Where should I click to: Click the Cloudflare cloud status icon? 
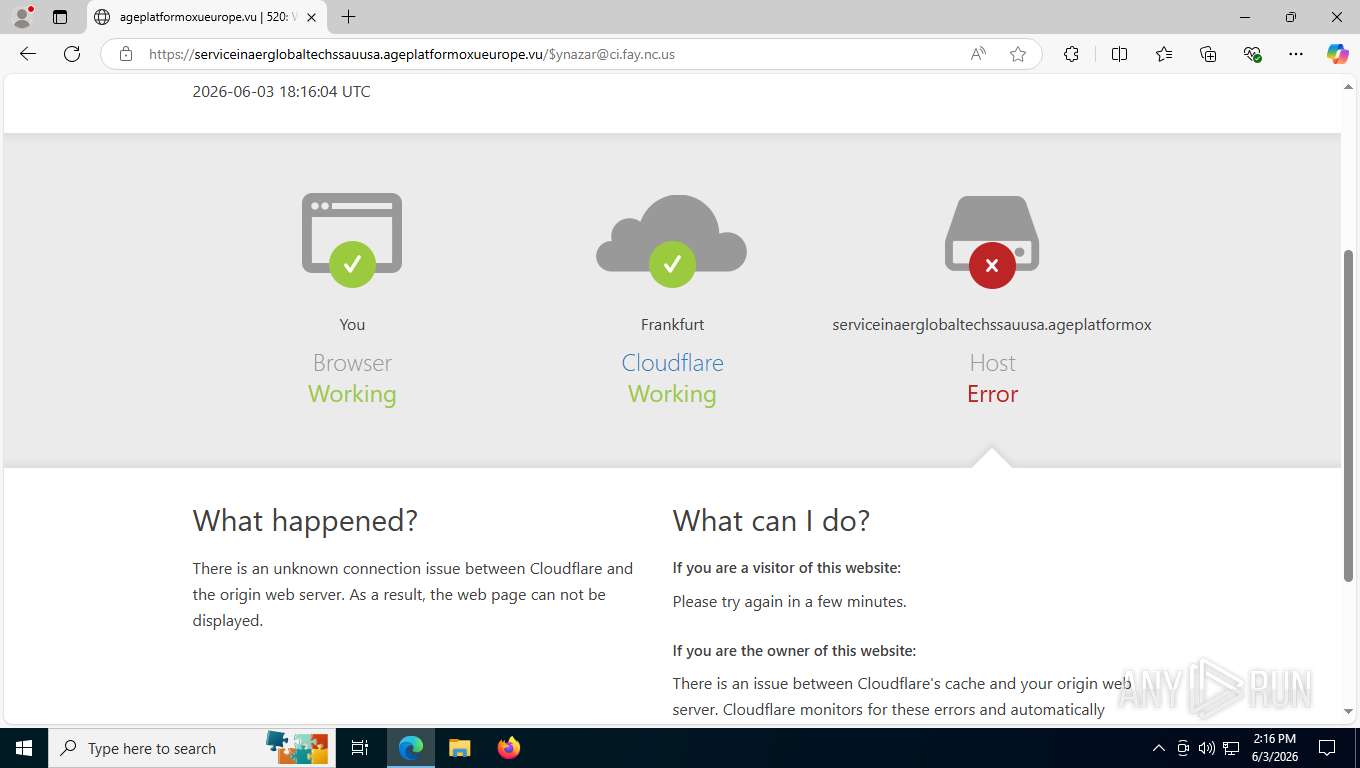pyautogui.click(x=672, y=241)
